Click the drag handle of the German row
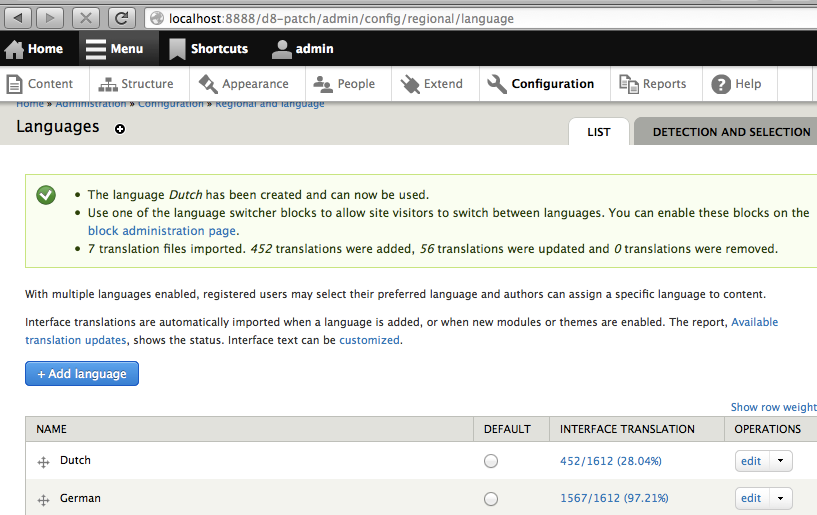817x515 pixels. 43,500
